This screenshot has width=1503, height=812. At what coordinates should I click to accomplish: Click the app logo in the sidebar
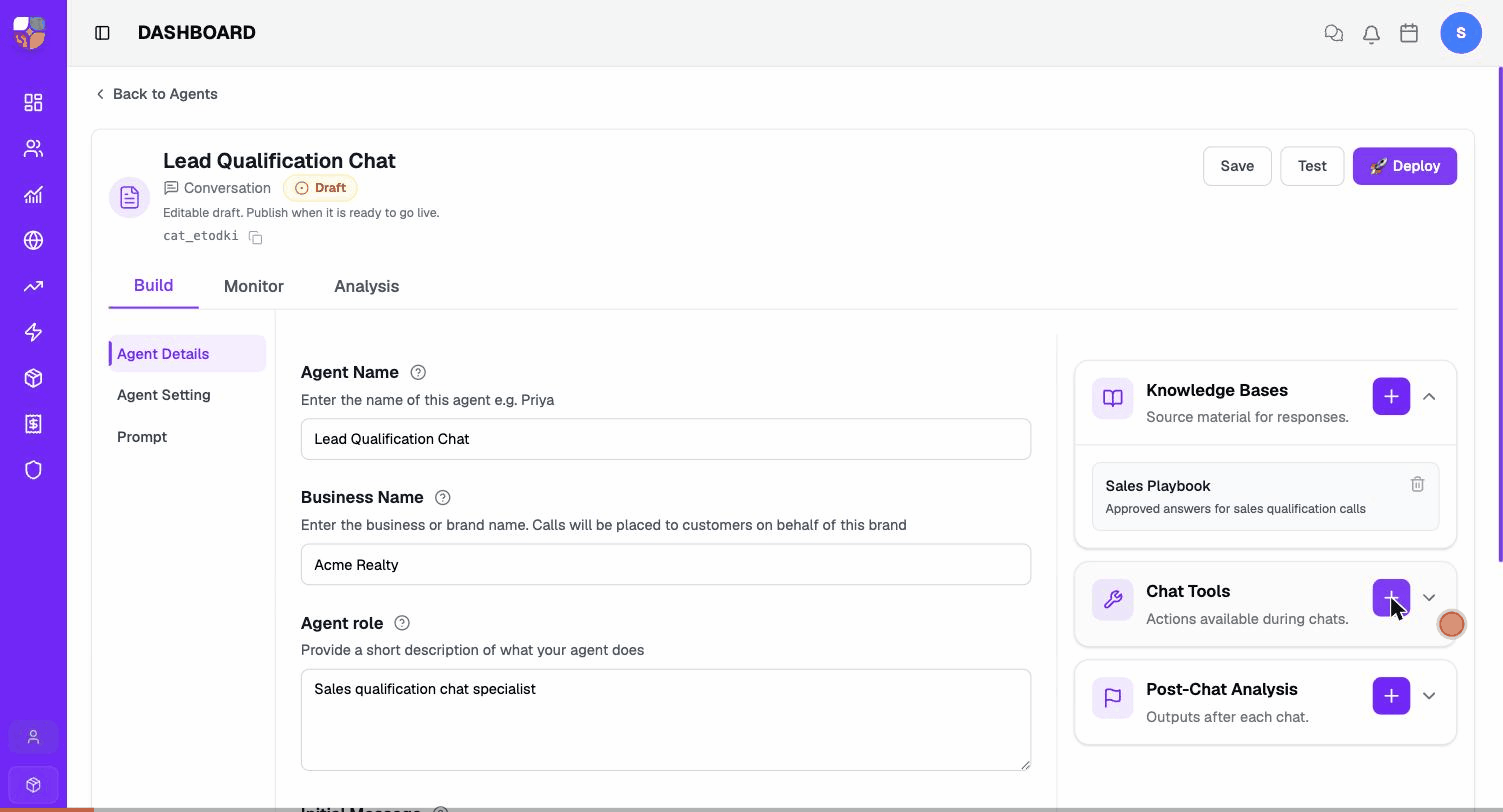[29, 32]
